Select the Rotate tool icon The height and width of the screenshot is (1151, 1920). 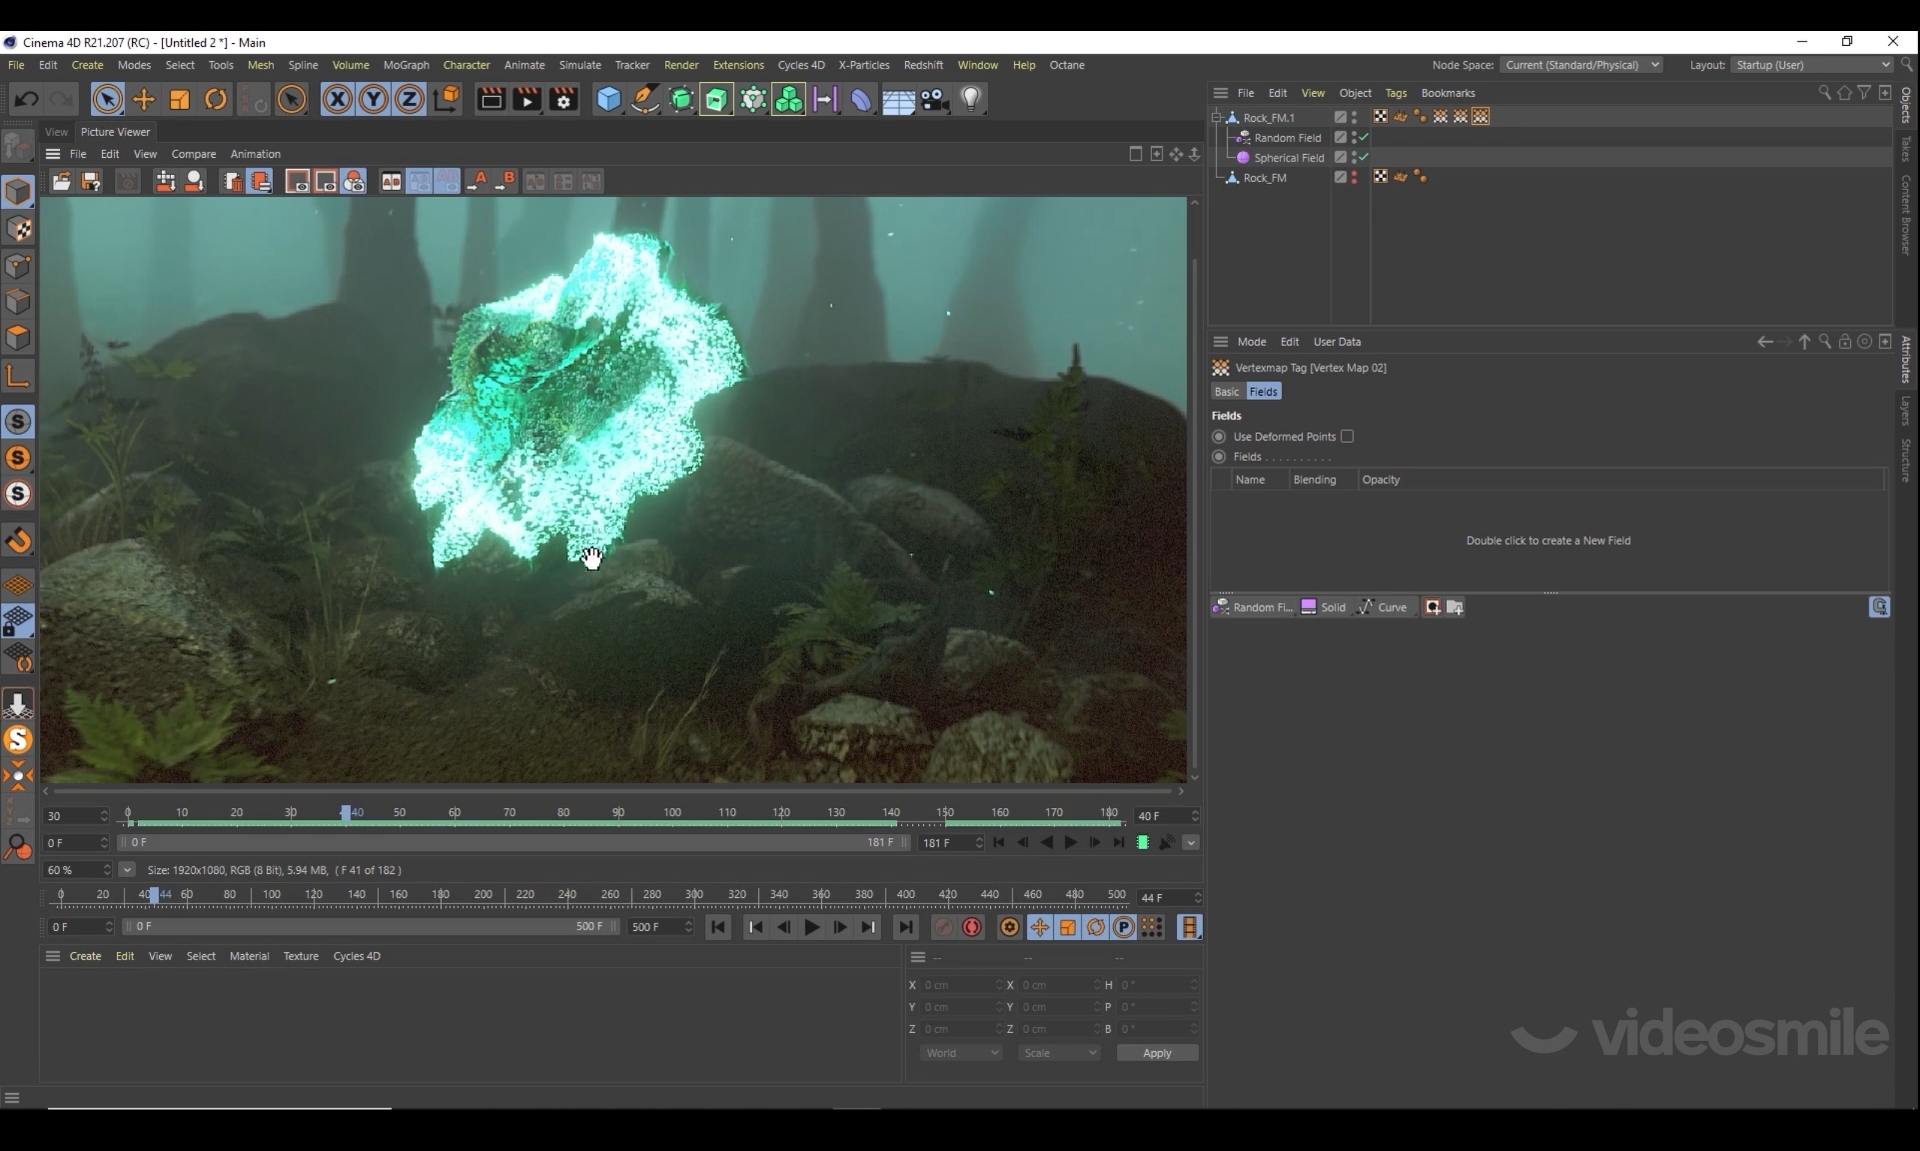tap(216, 99)
